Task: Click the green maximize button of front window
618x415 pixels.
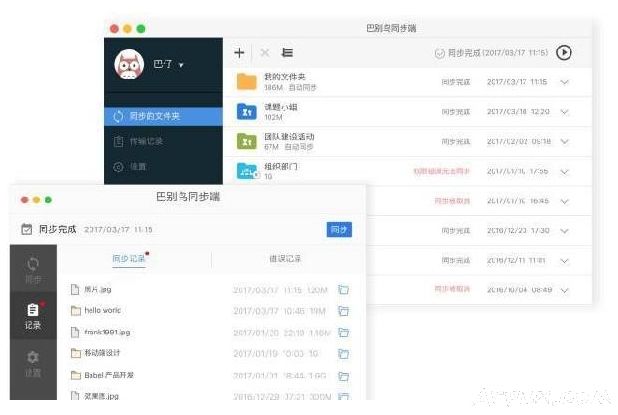Action: point(48,200)
